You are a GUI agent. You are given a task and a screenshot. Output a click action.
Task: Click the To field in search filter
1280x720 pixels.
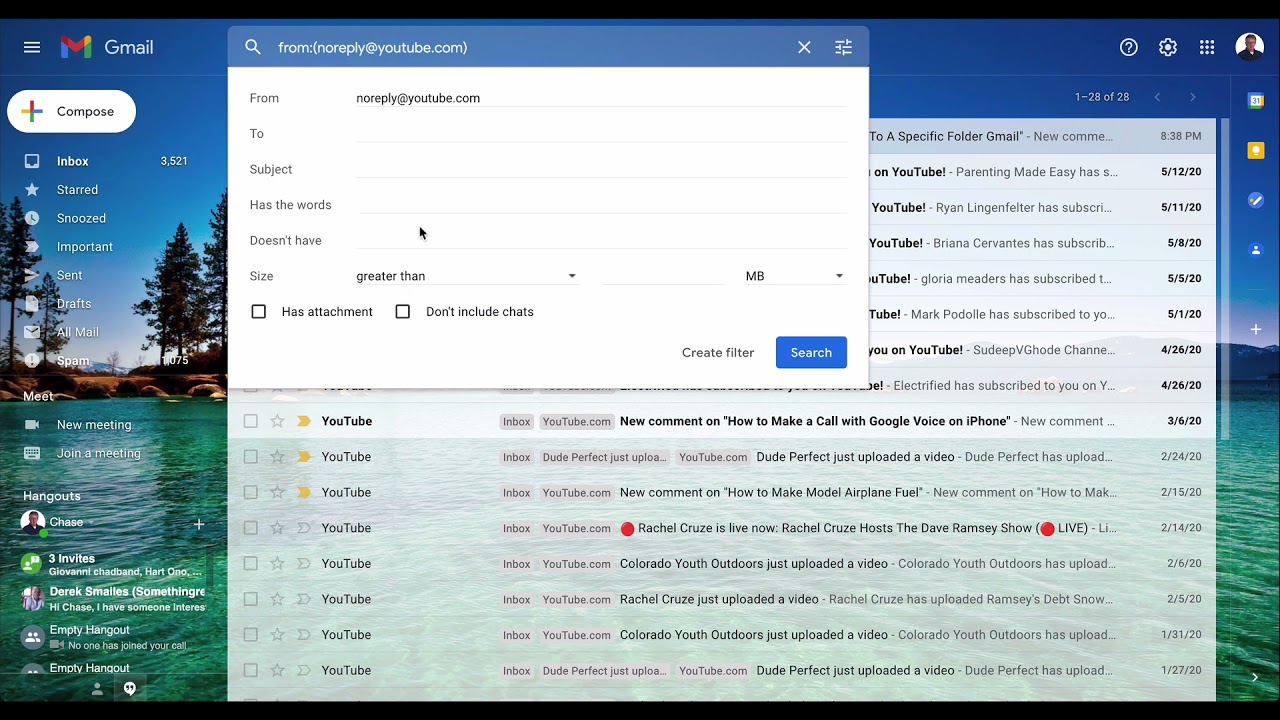(601, 133)
